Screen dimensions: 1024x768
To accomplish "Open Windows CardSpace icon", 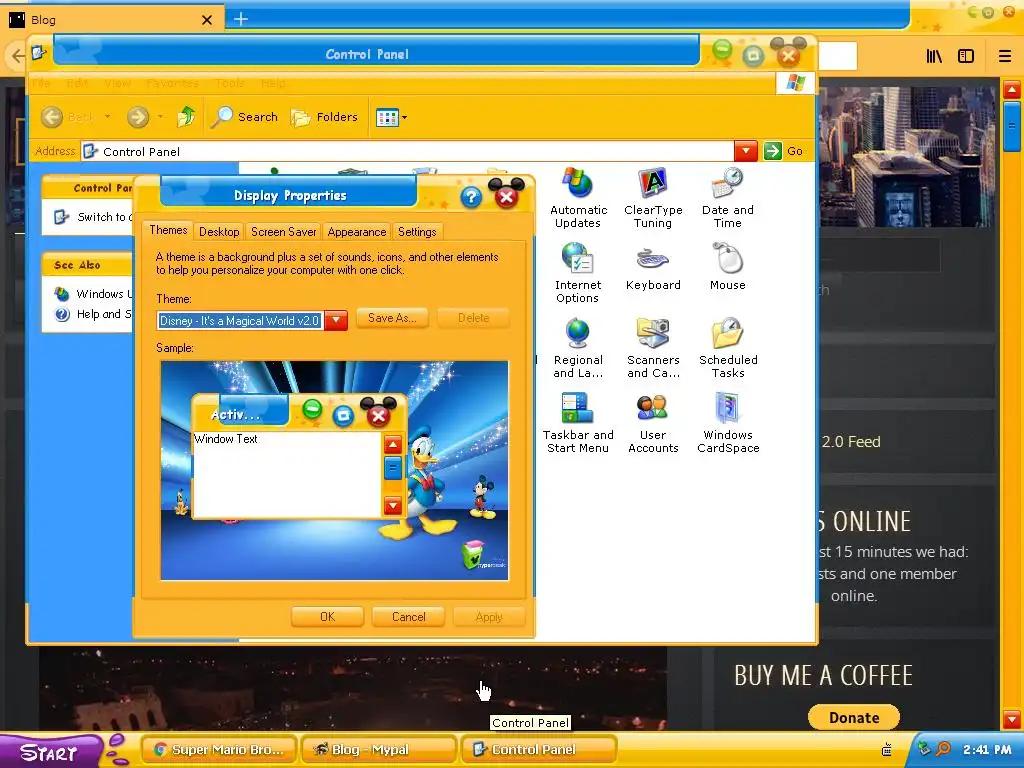I will 728,423.
